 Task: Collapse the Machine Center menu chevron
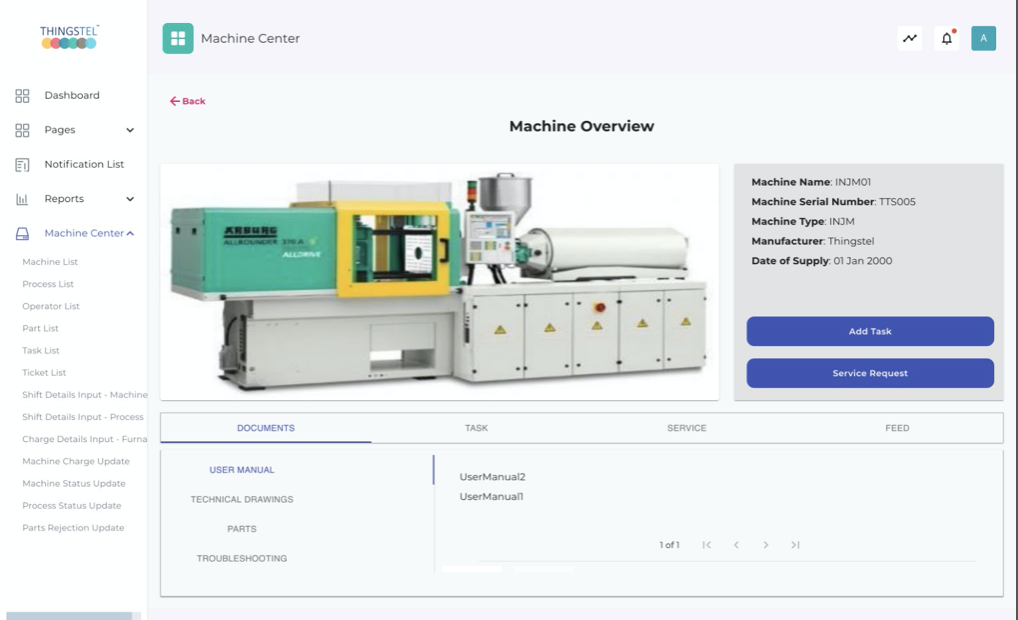point(130,233)
